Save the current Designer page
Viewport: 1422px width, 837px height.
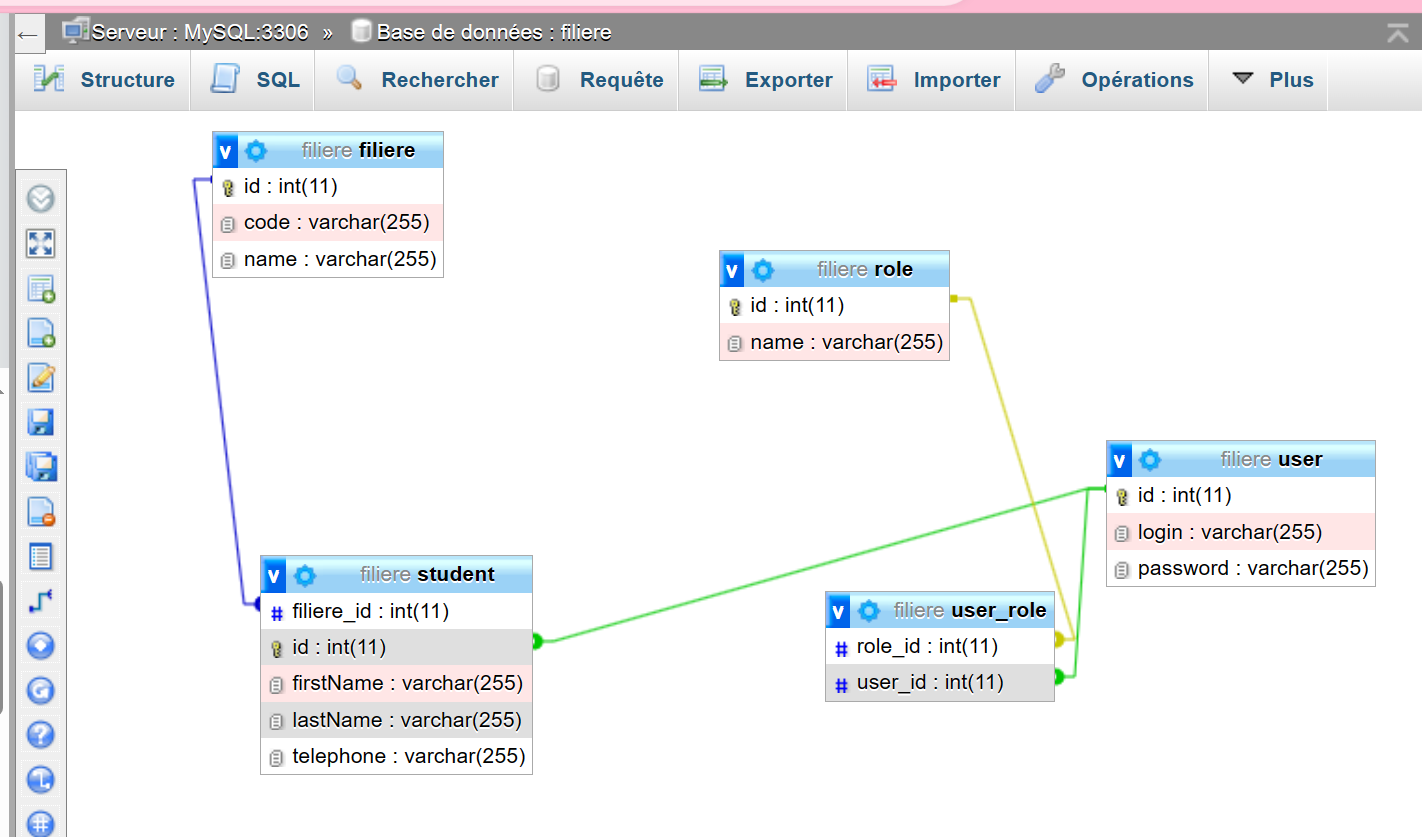pos(40,422)
